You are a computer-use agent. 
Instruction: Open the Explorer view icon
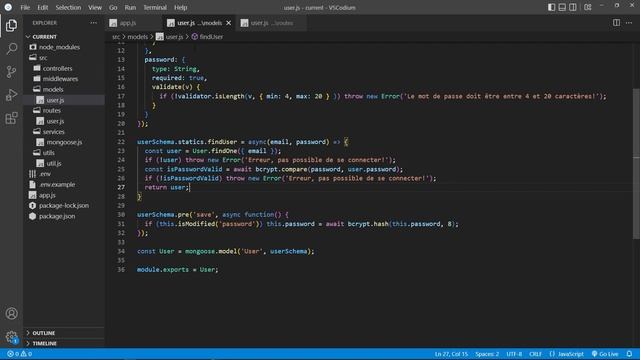pos(11,26)
